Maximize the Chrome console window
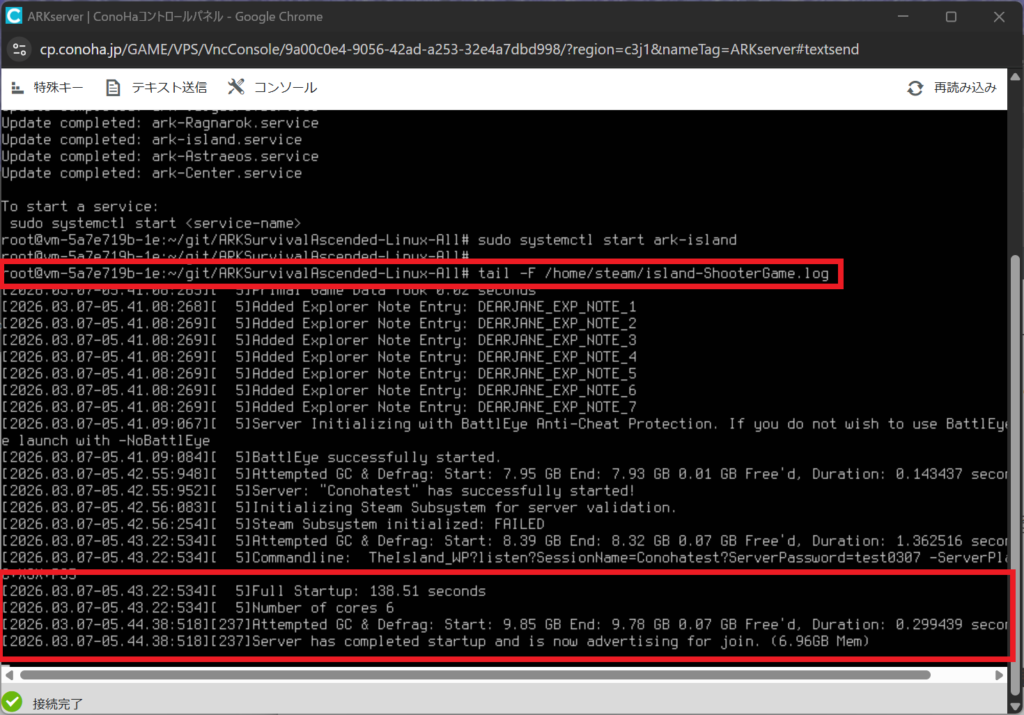 [x=950, y=17]
